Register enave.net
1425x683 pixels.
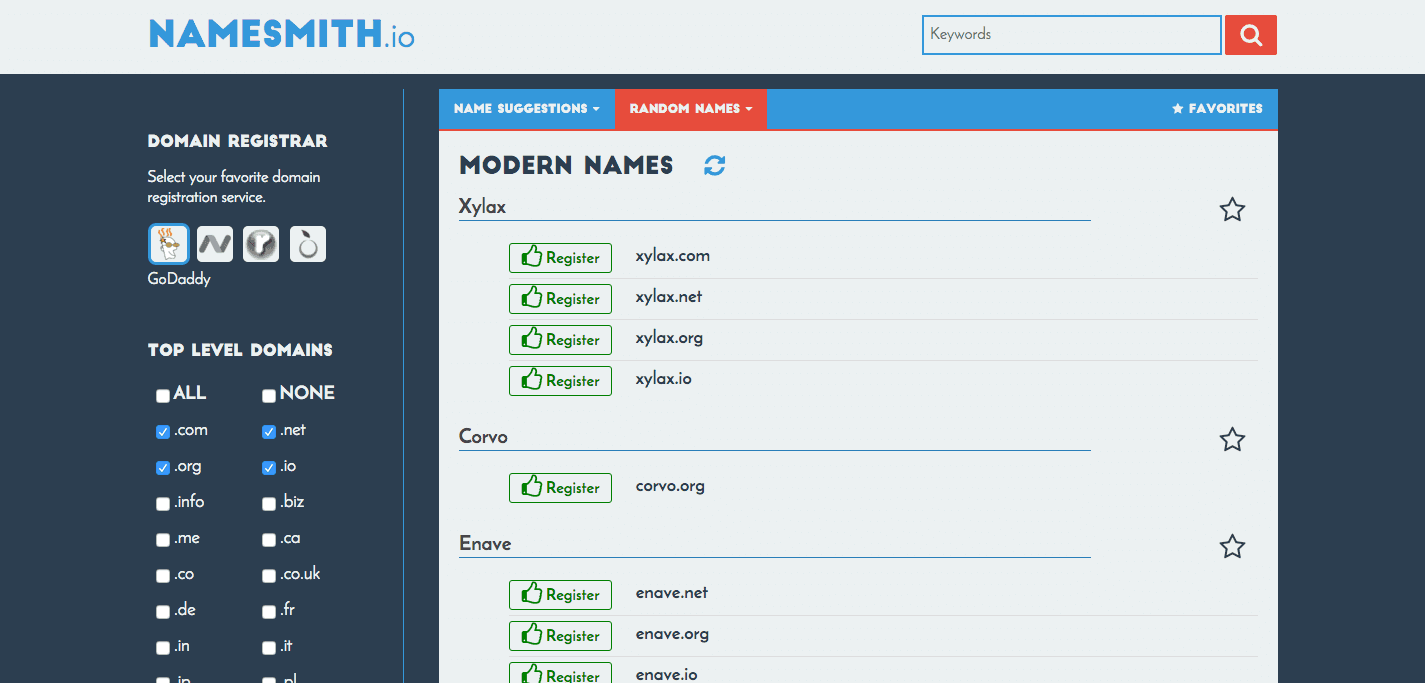[560, 595]
